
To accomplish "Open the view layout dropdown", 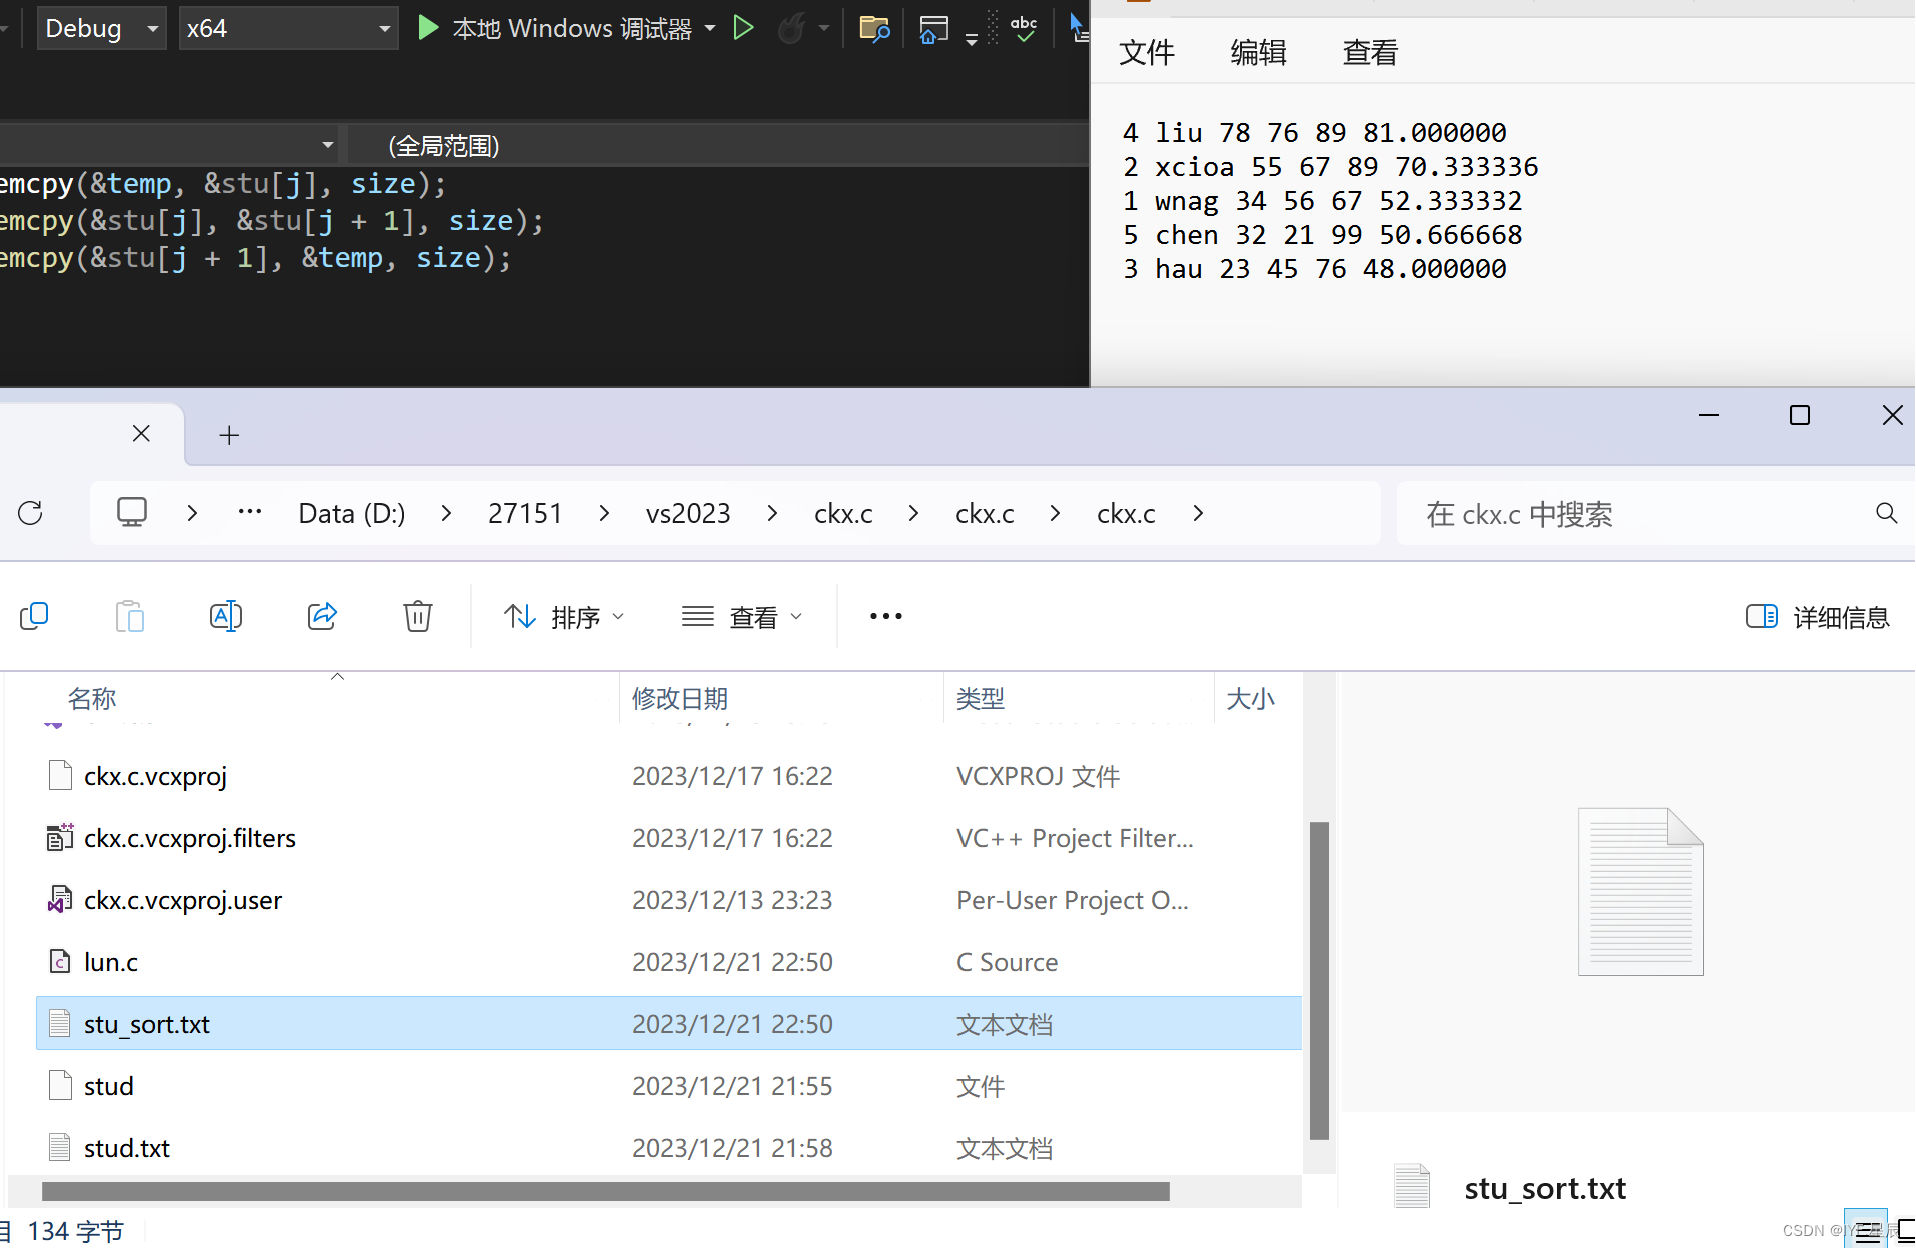I will 742,617.
